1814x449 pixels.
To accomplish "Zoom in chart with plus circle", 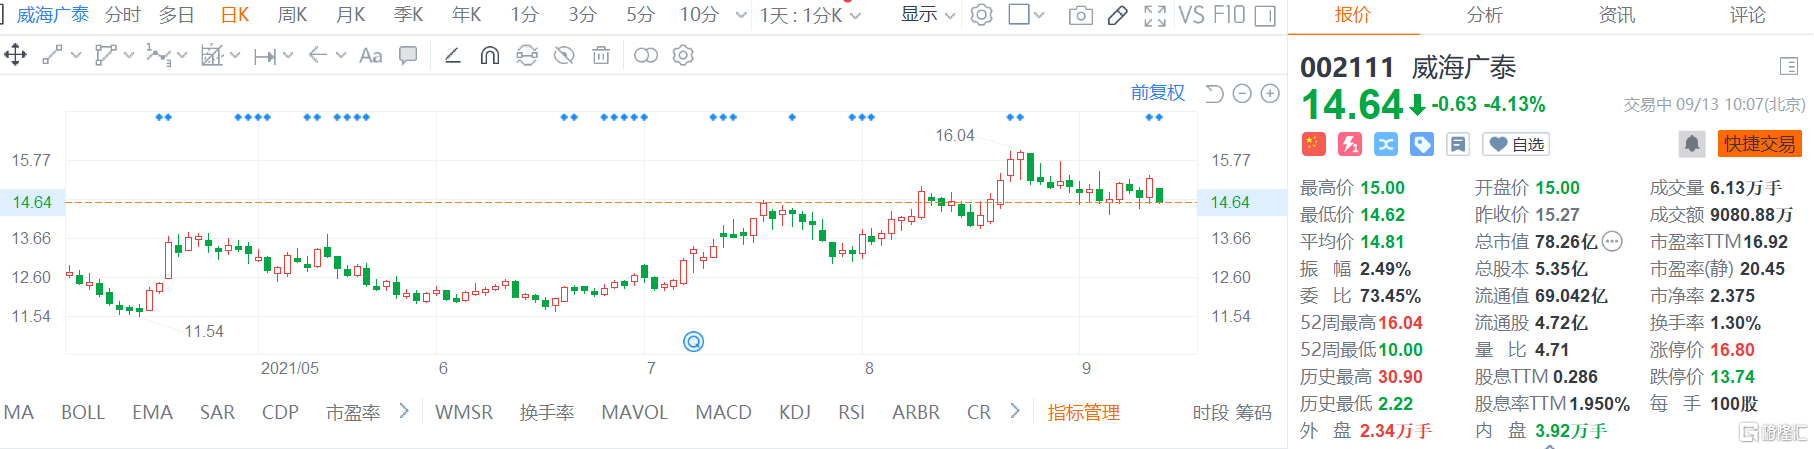I will click(x=1270, y=93).
